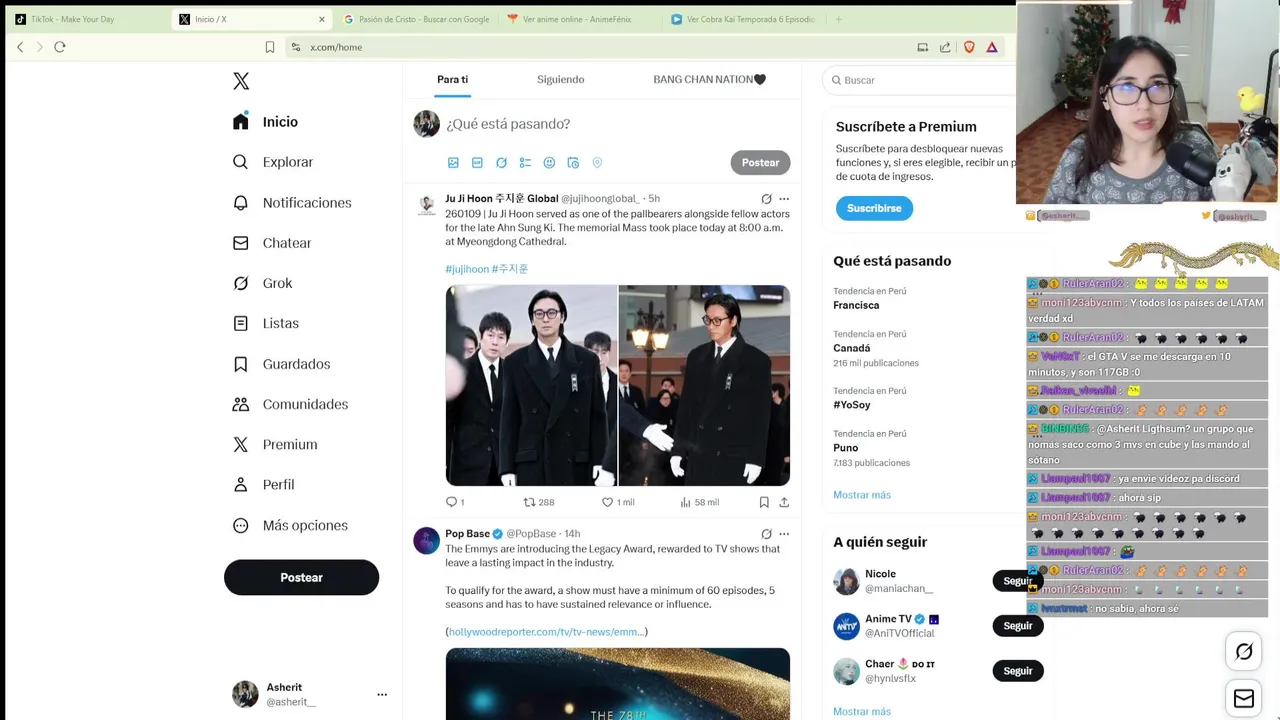
Task: Click the Buscar search field
Action: pos(920,80)
